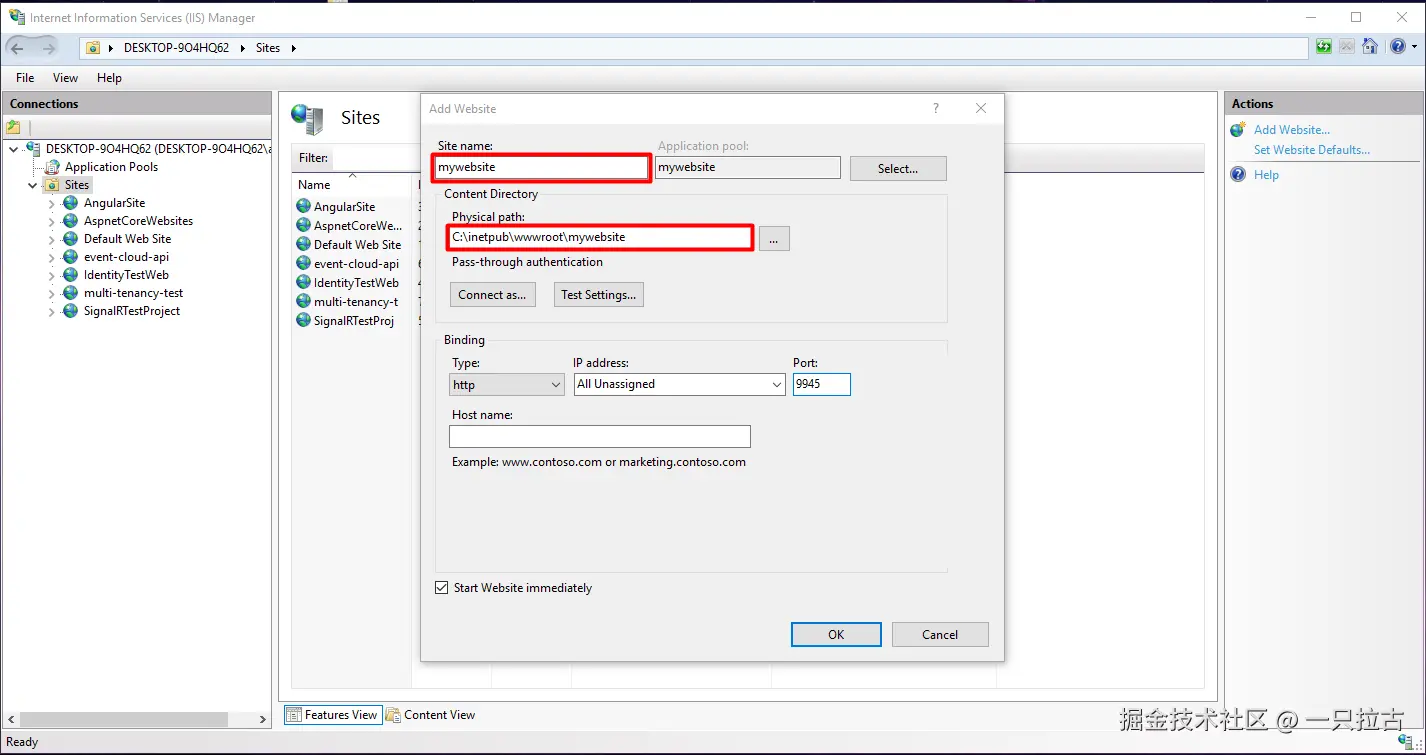The width and height of the screenshot is (1426, 755).
Task: Uncheck Start Website immediately
Action: click(x=441, y=587)
